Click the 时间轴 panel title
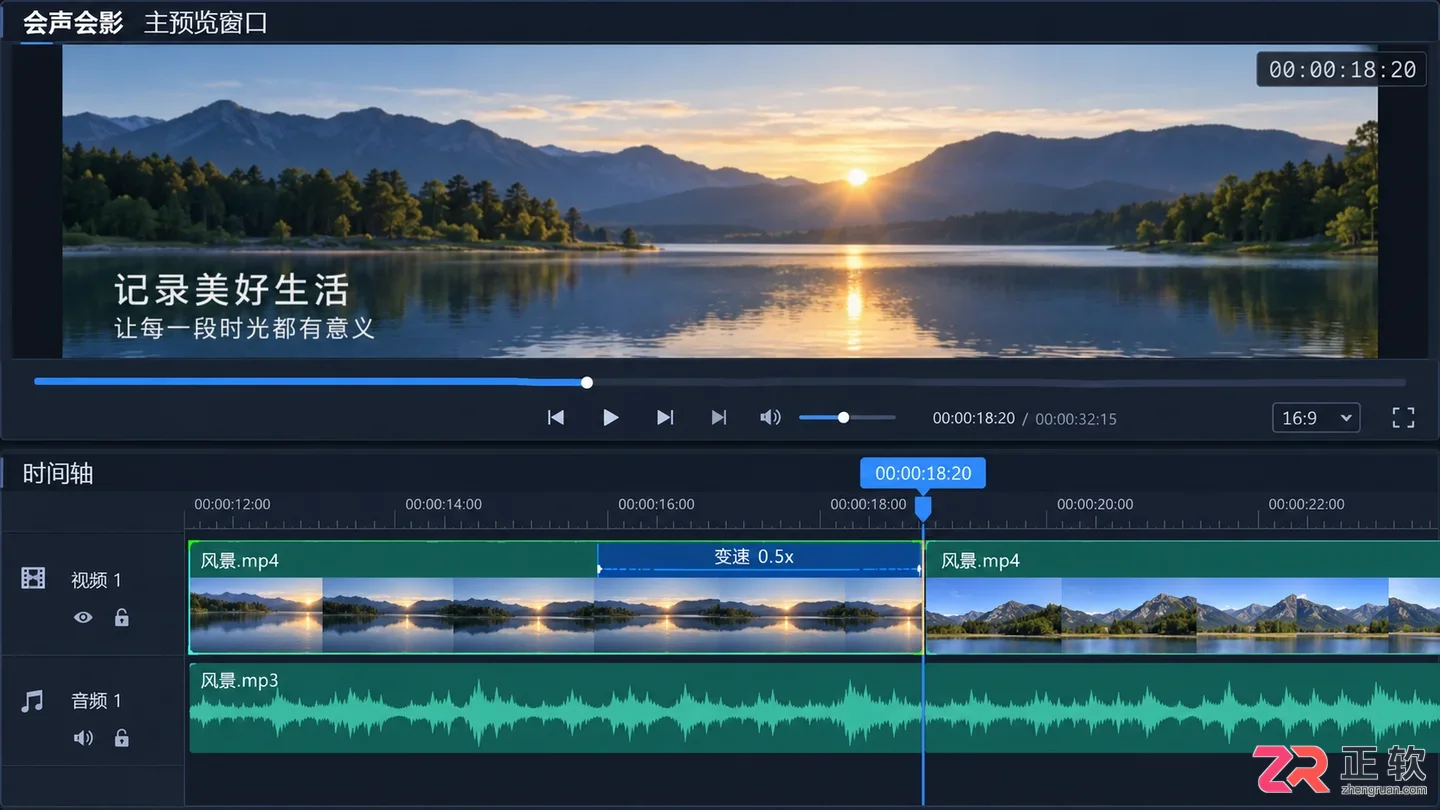Image resolution: width=1440 pixels, height=810 pixels. (58, 474)
